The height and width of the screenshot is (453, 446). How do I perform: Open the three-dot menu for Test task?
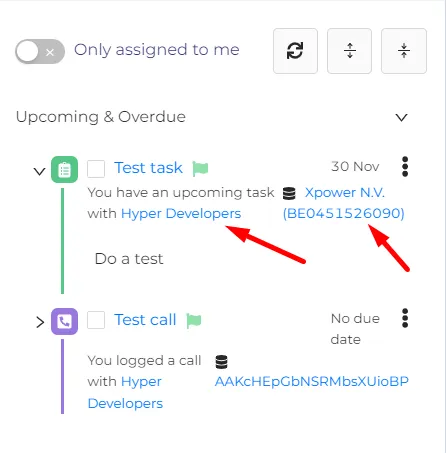click(x=405, y=166)
